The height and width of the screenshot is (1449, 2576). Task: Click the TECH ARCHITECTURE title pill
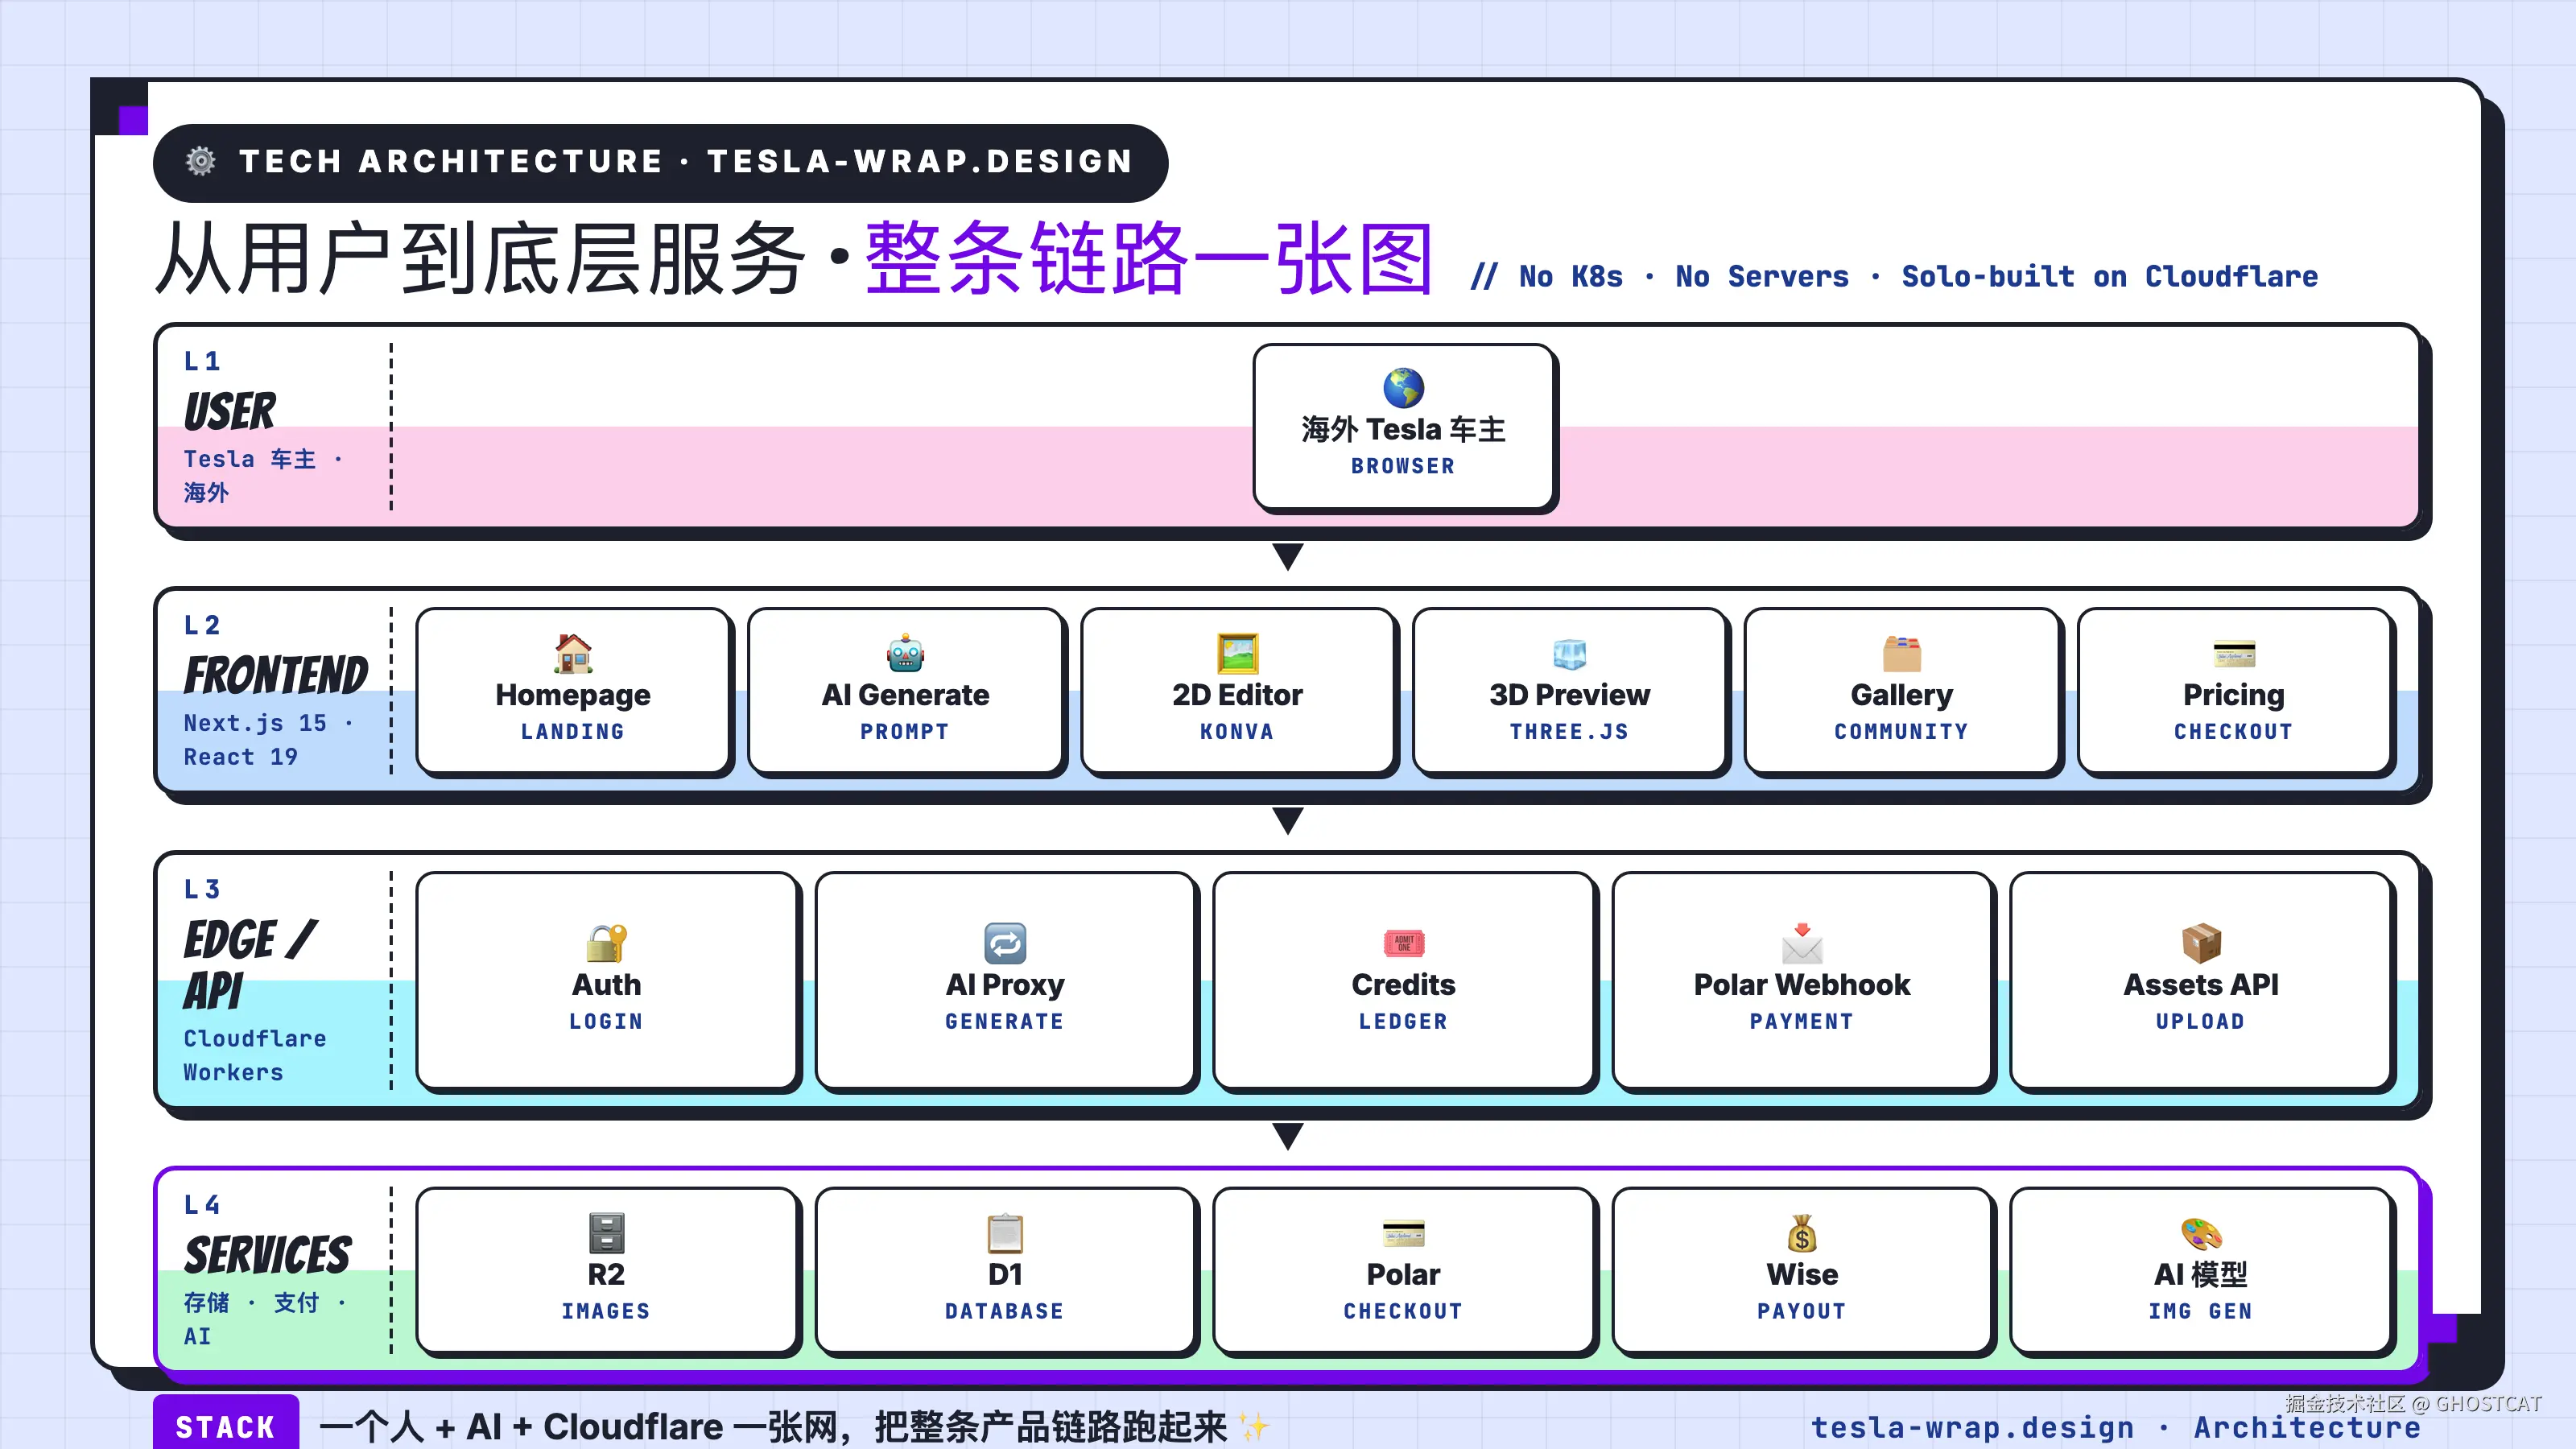(x=660, y=162)
